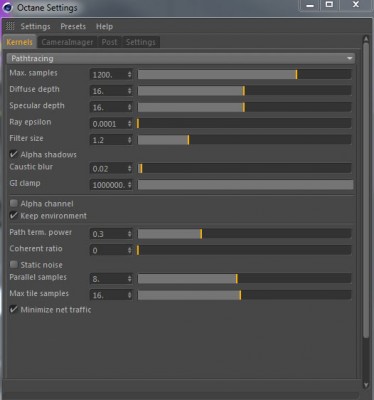This screenshot has width=374, height=400.
Task: Click the Cinema 4D logo icon in title bar
Action: tap(7, 7)
